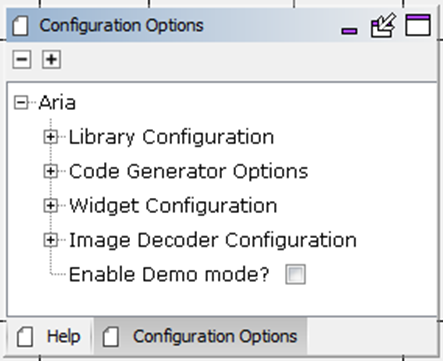443x361 pixels.
Task: Click the dock/restore arrow icon in title bar
Action: pos(383,25)
